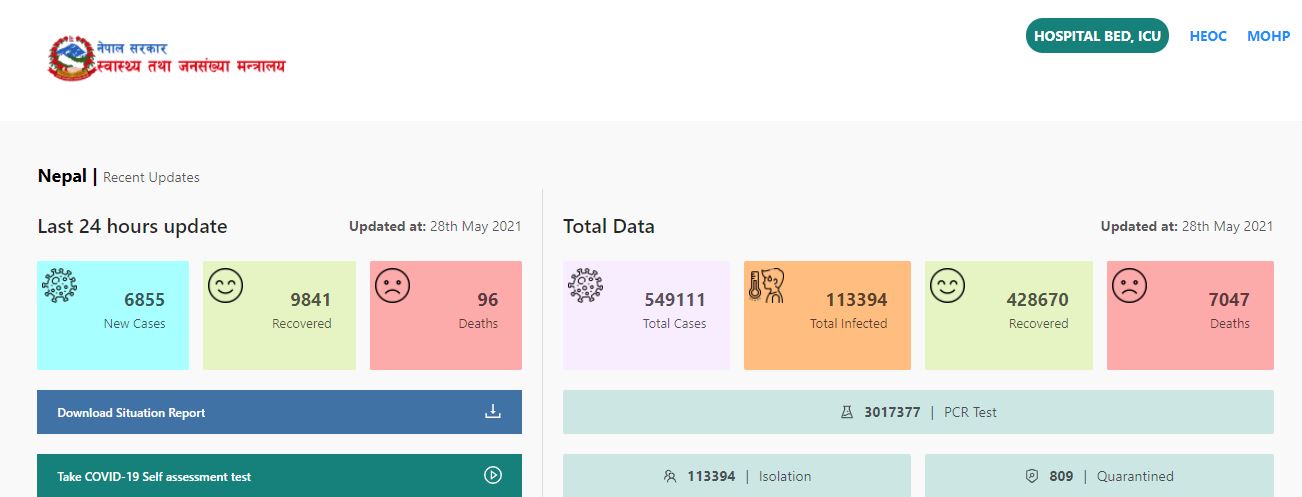Click the virus icon in Total Cases card
The height and width of the screenshot is (497, 1302).
click(x=586, y=286)
